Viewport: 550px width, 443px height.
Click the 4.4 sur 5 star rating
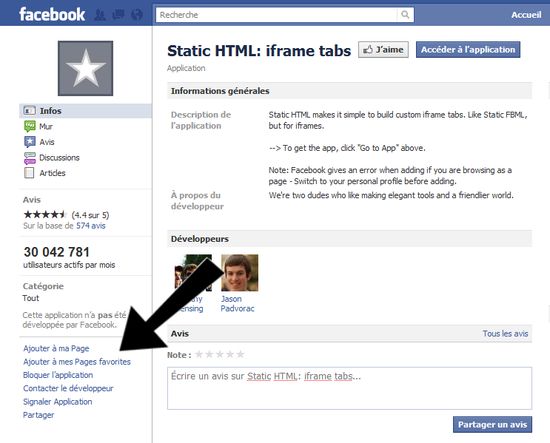coord(45,215)
